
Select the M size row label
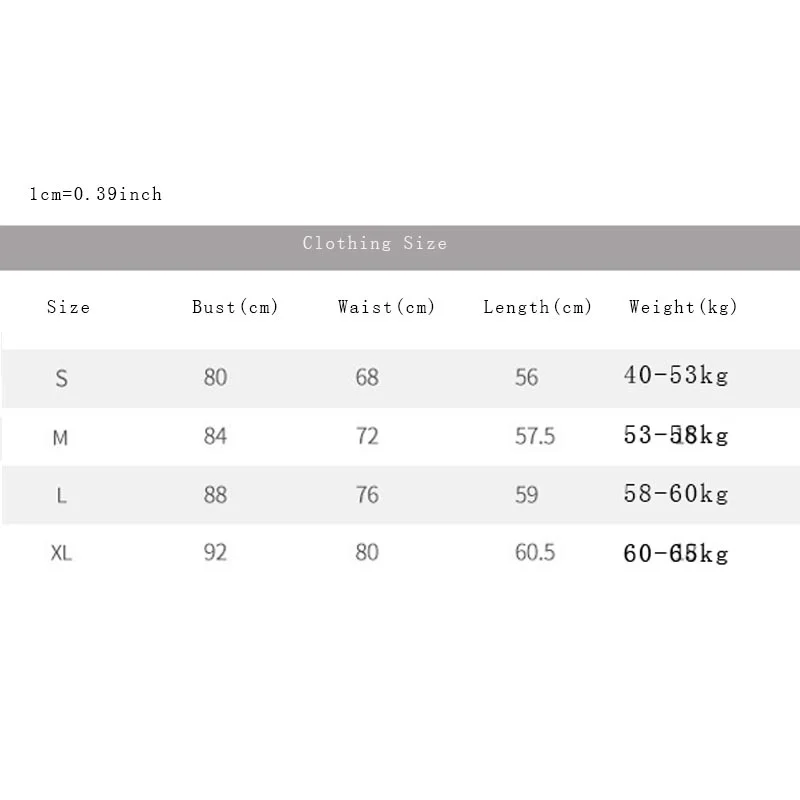pos(60,437)
